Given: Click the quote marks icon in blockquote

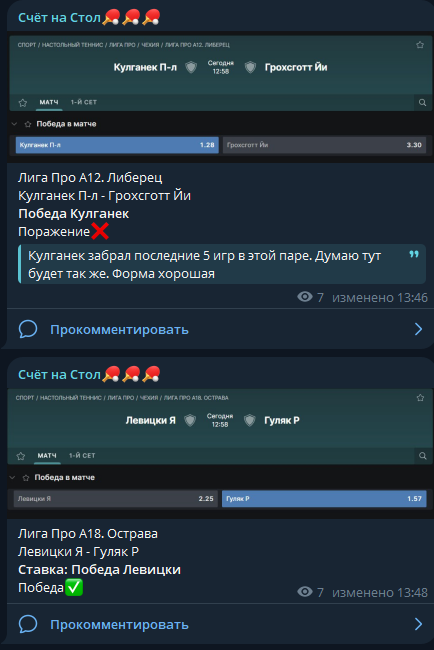Looking at the screenshot, I should click(x=414, y=254).
